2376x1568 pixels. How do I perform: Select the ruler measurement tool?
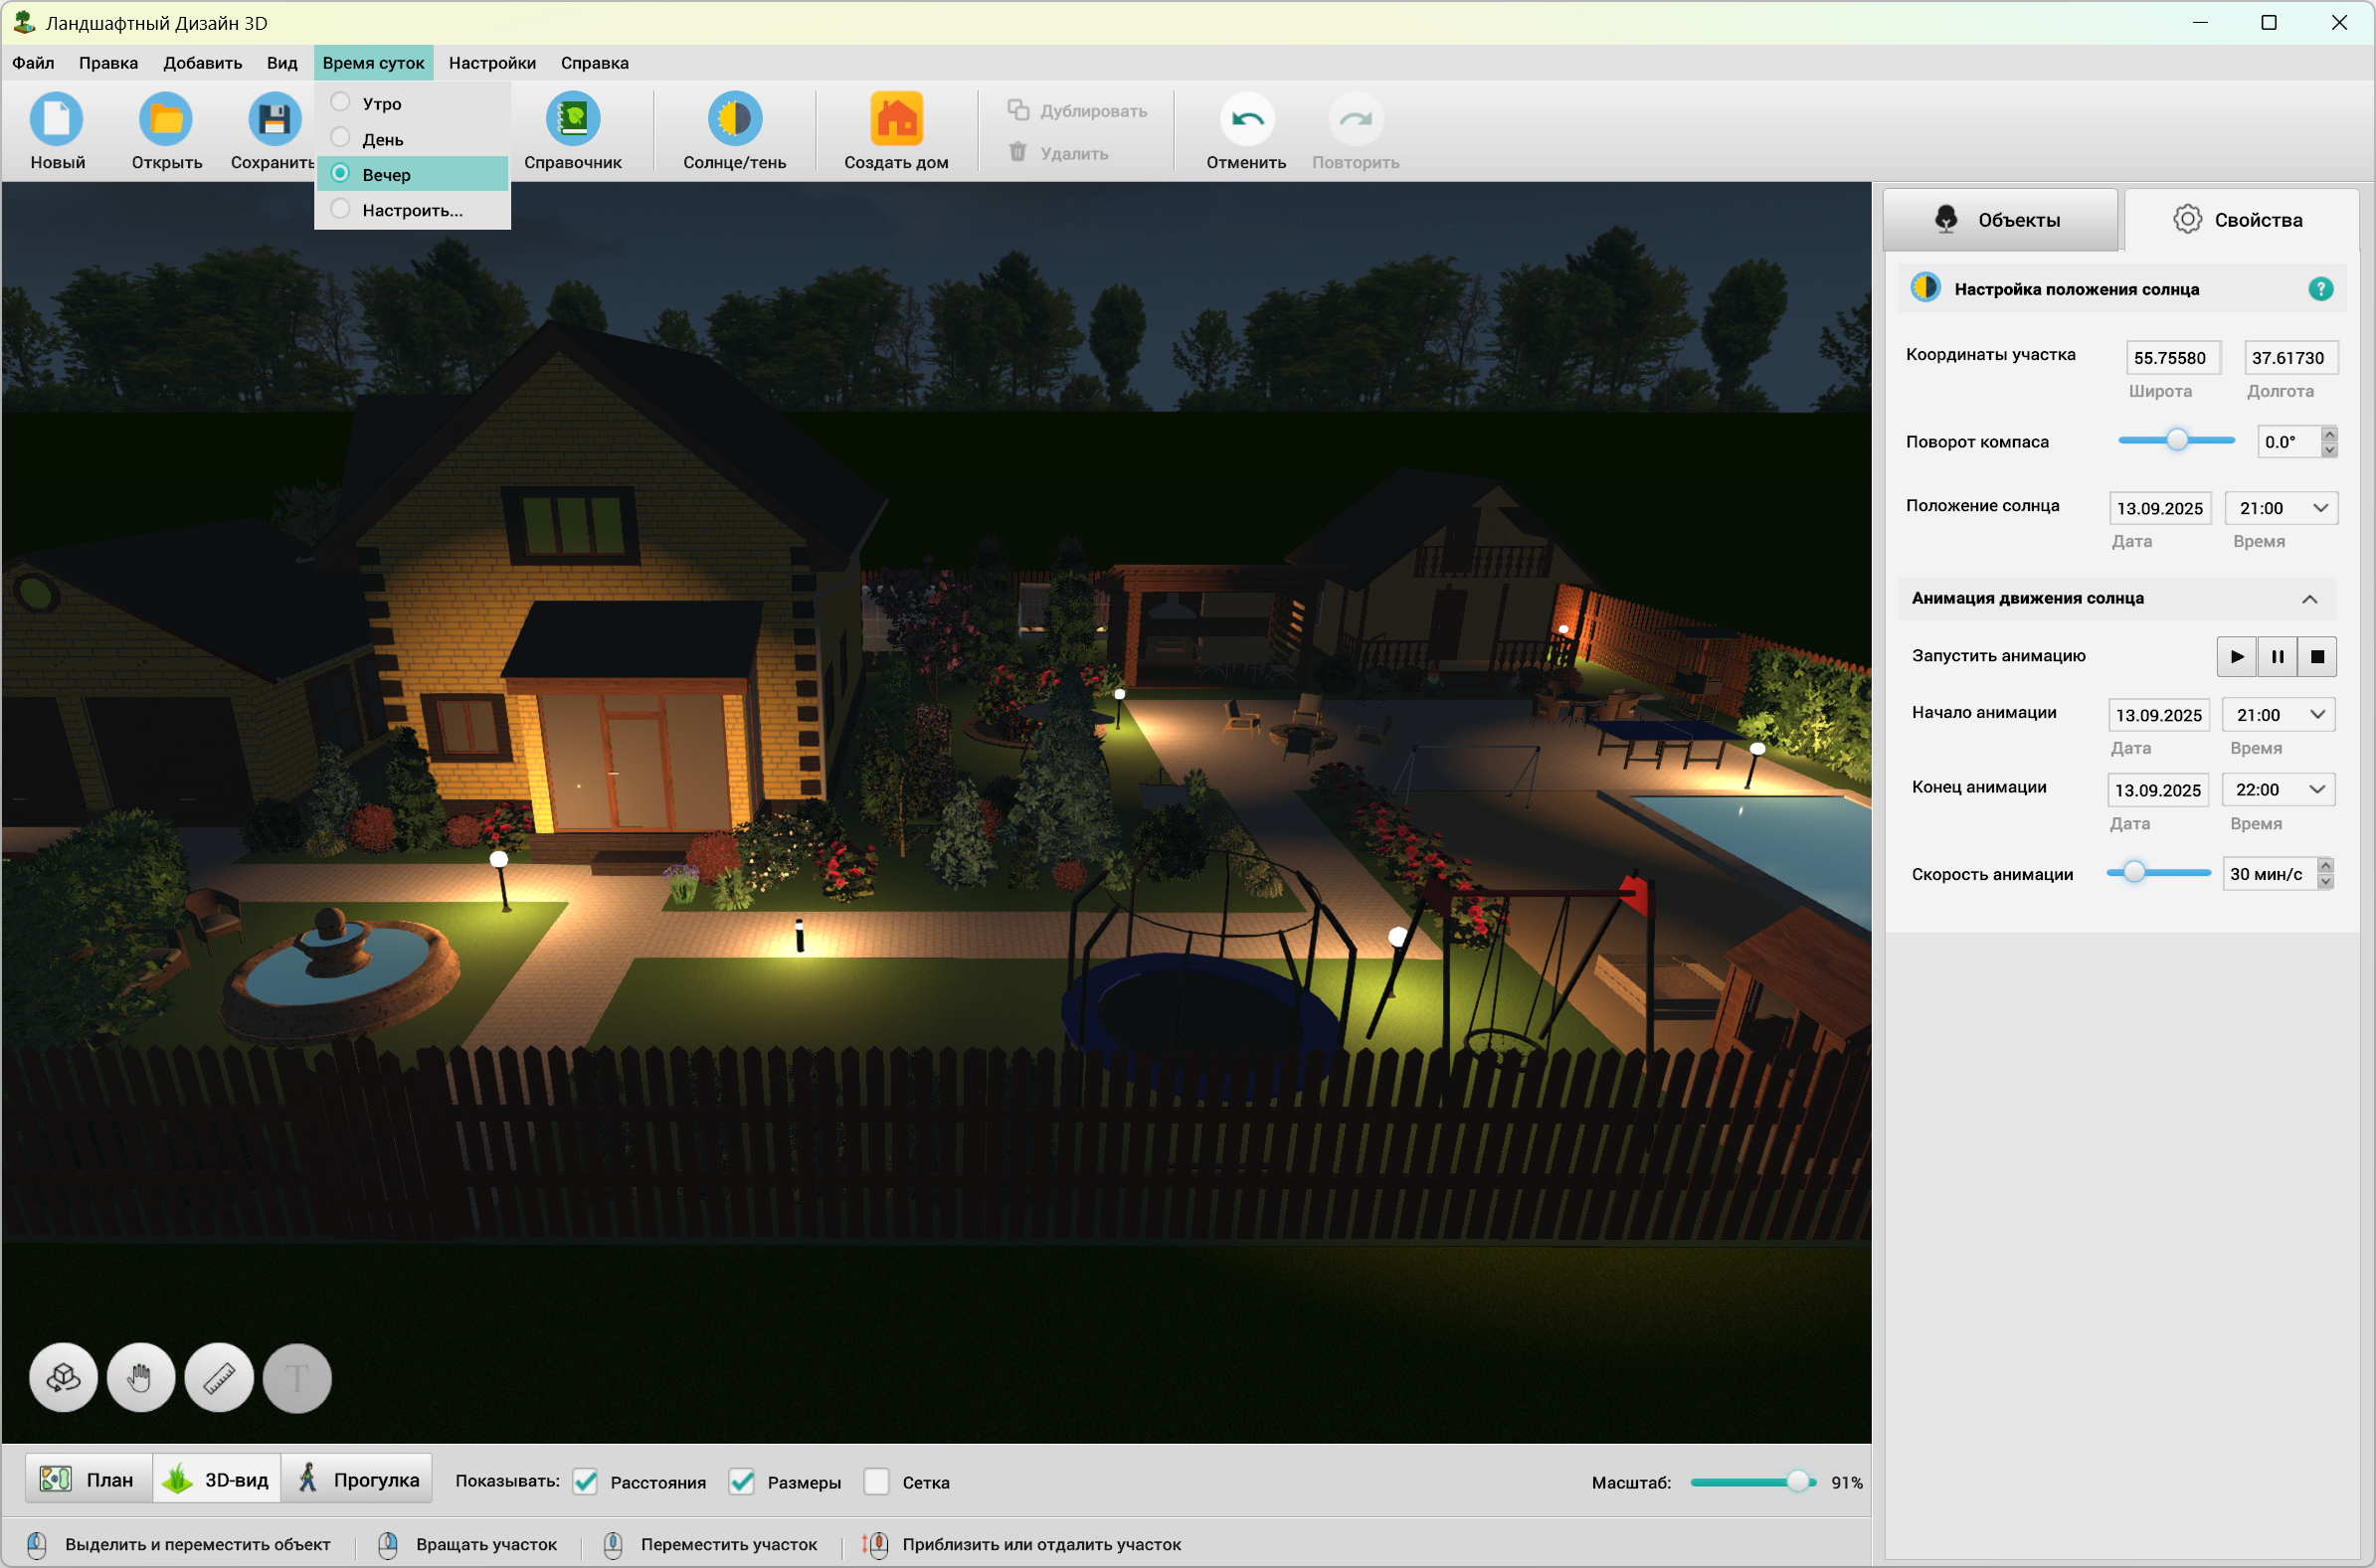click(x=219, y=1378)
